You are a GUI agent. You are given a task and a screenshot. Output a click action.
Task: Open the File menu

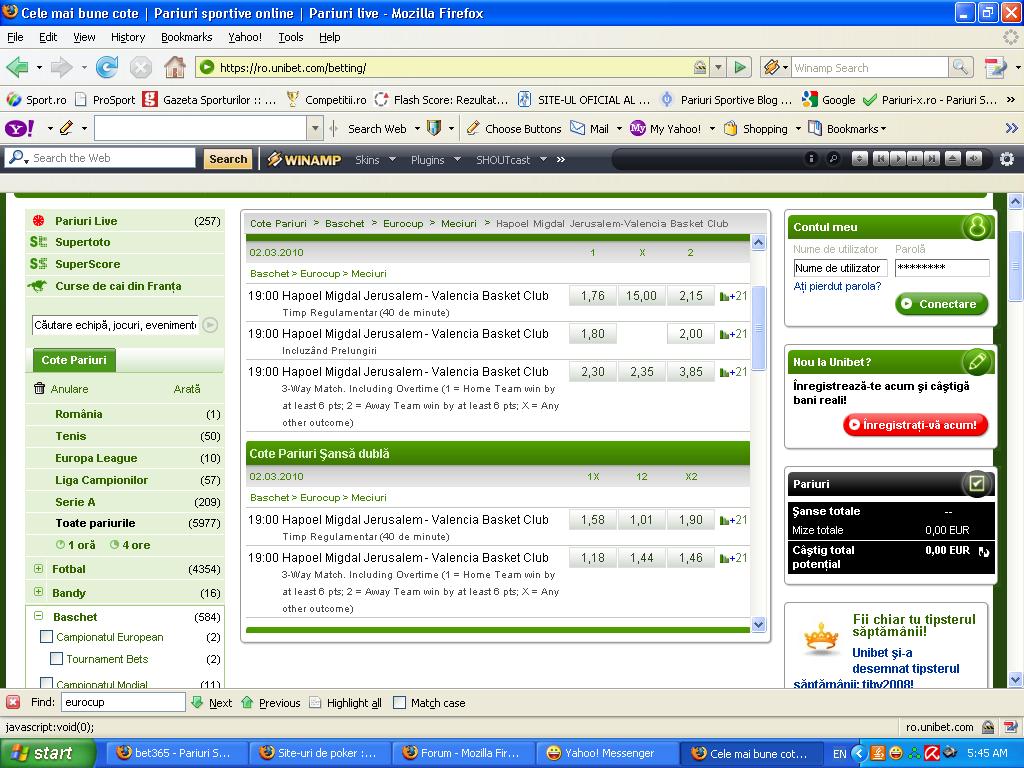click(x=15, y=37)
